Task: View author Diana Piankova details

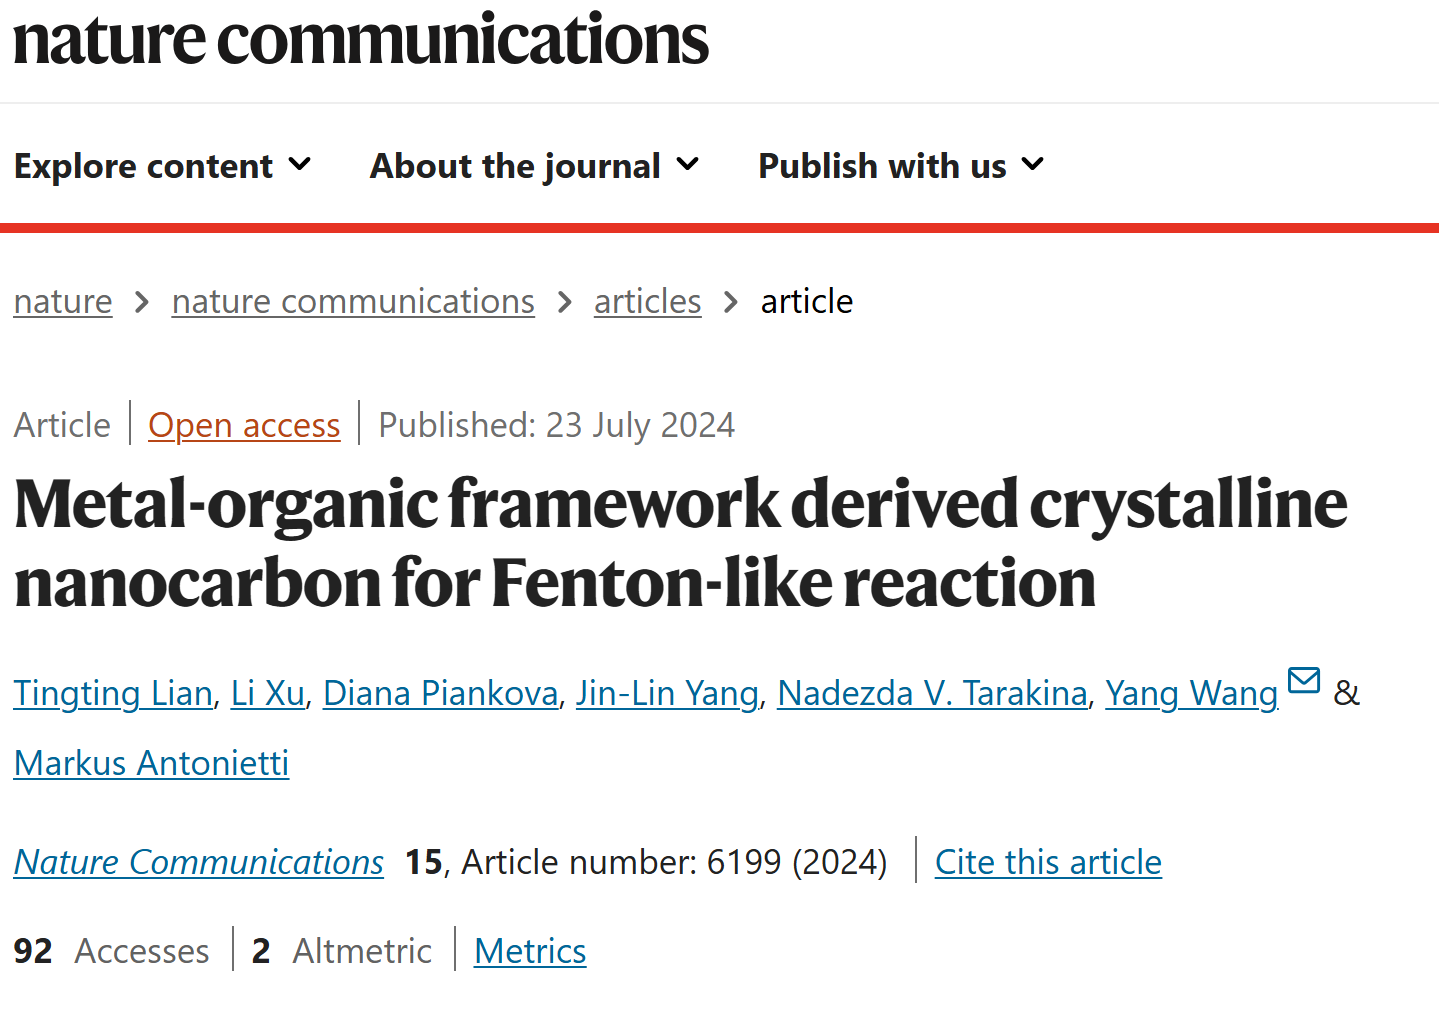Action: [440, 693]
